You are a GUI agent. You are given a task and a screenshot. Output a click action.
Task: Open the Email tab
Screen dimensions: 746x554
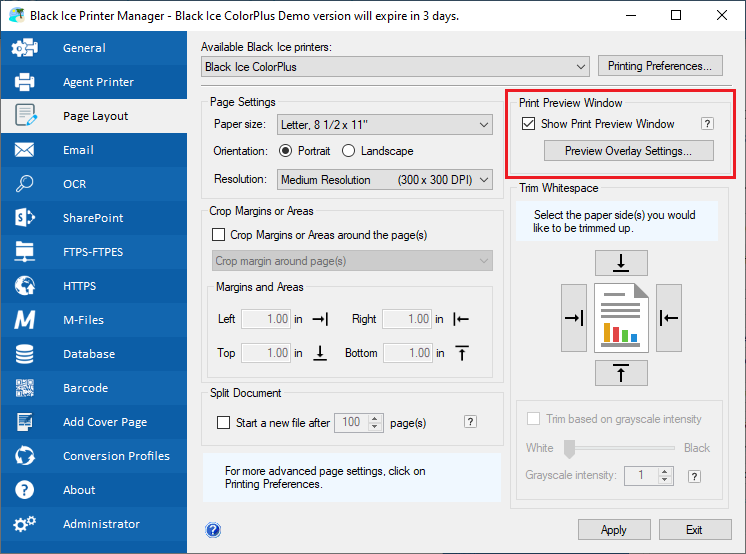click(94, 150)
